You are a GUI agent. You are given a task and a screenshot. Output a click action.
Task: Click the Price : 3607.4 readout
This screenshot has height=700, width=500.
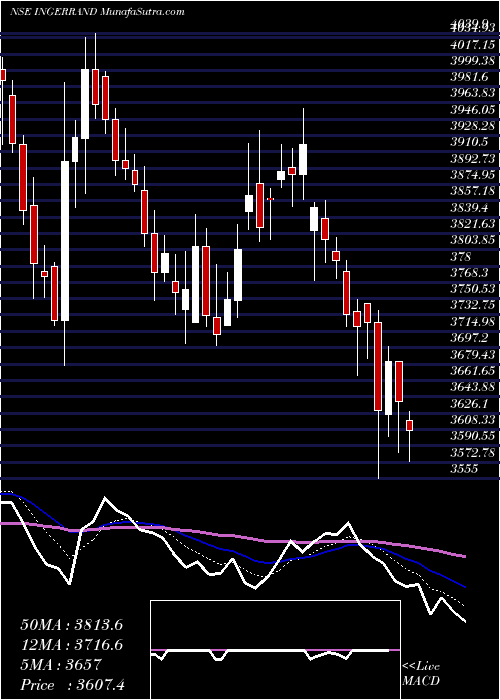(72, 685)
